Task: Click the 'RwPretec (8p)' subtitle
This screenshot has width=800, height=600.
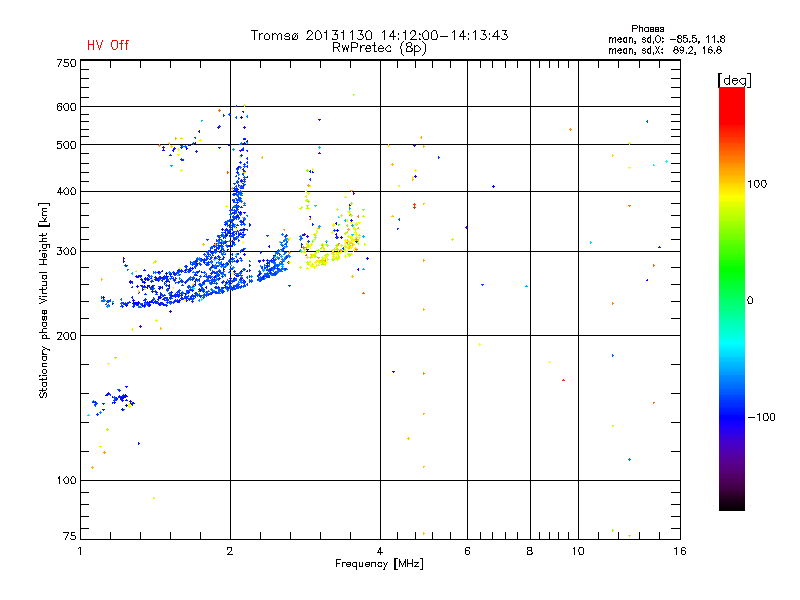Action: [379, 48]
